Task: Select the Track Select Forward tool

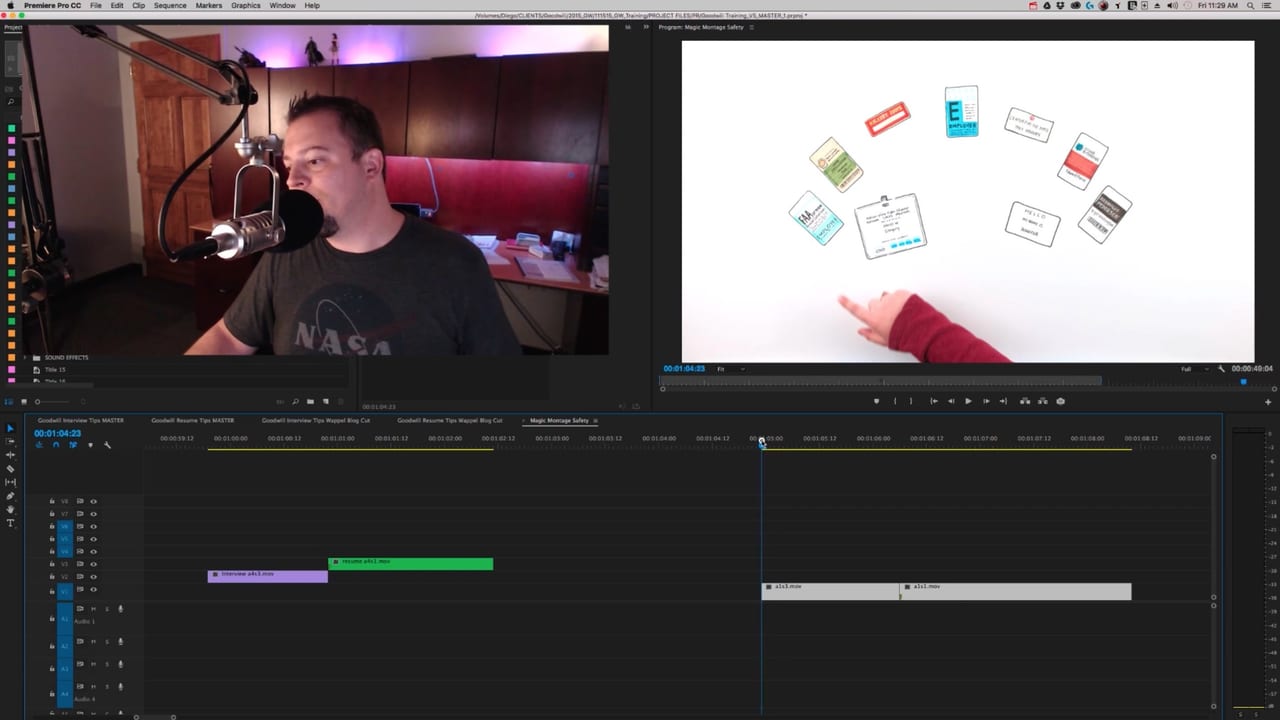Action: (x=11, y=441)
